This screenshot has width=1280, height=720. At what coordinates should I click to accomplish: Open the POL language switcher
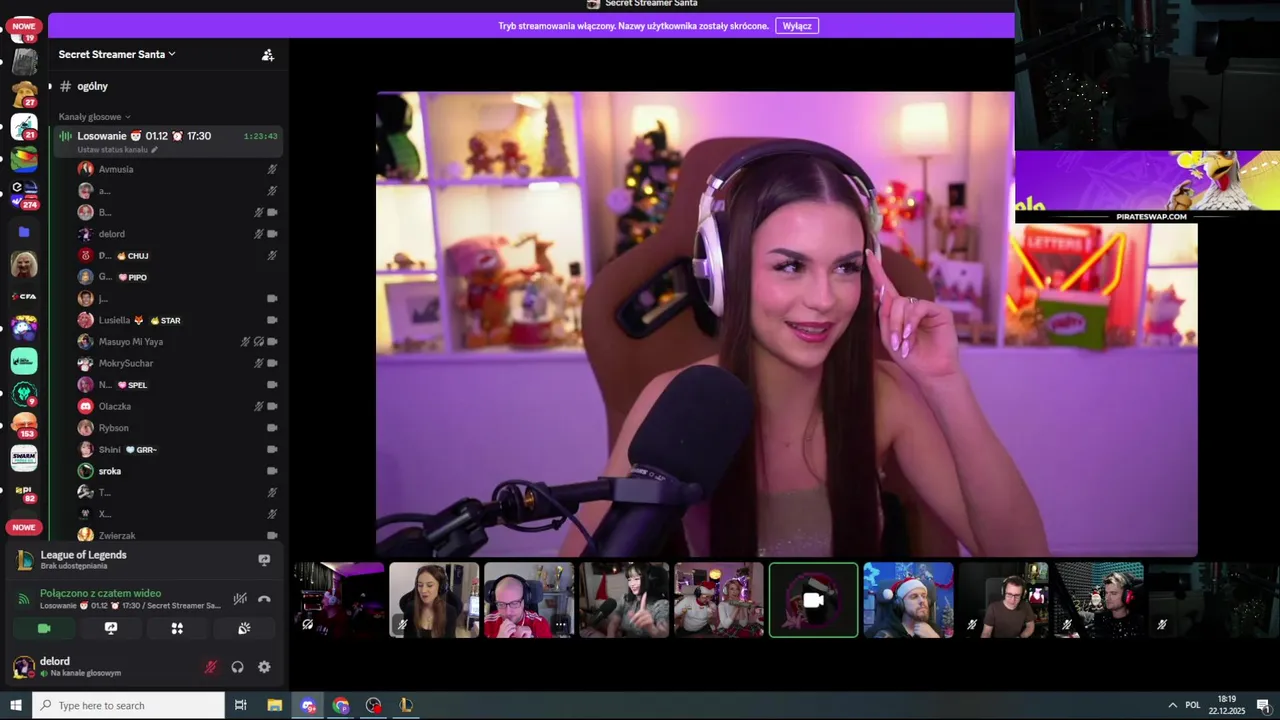pos(1193,705)
